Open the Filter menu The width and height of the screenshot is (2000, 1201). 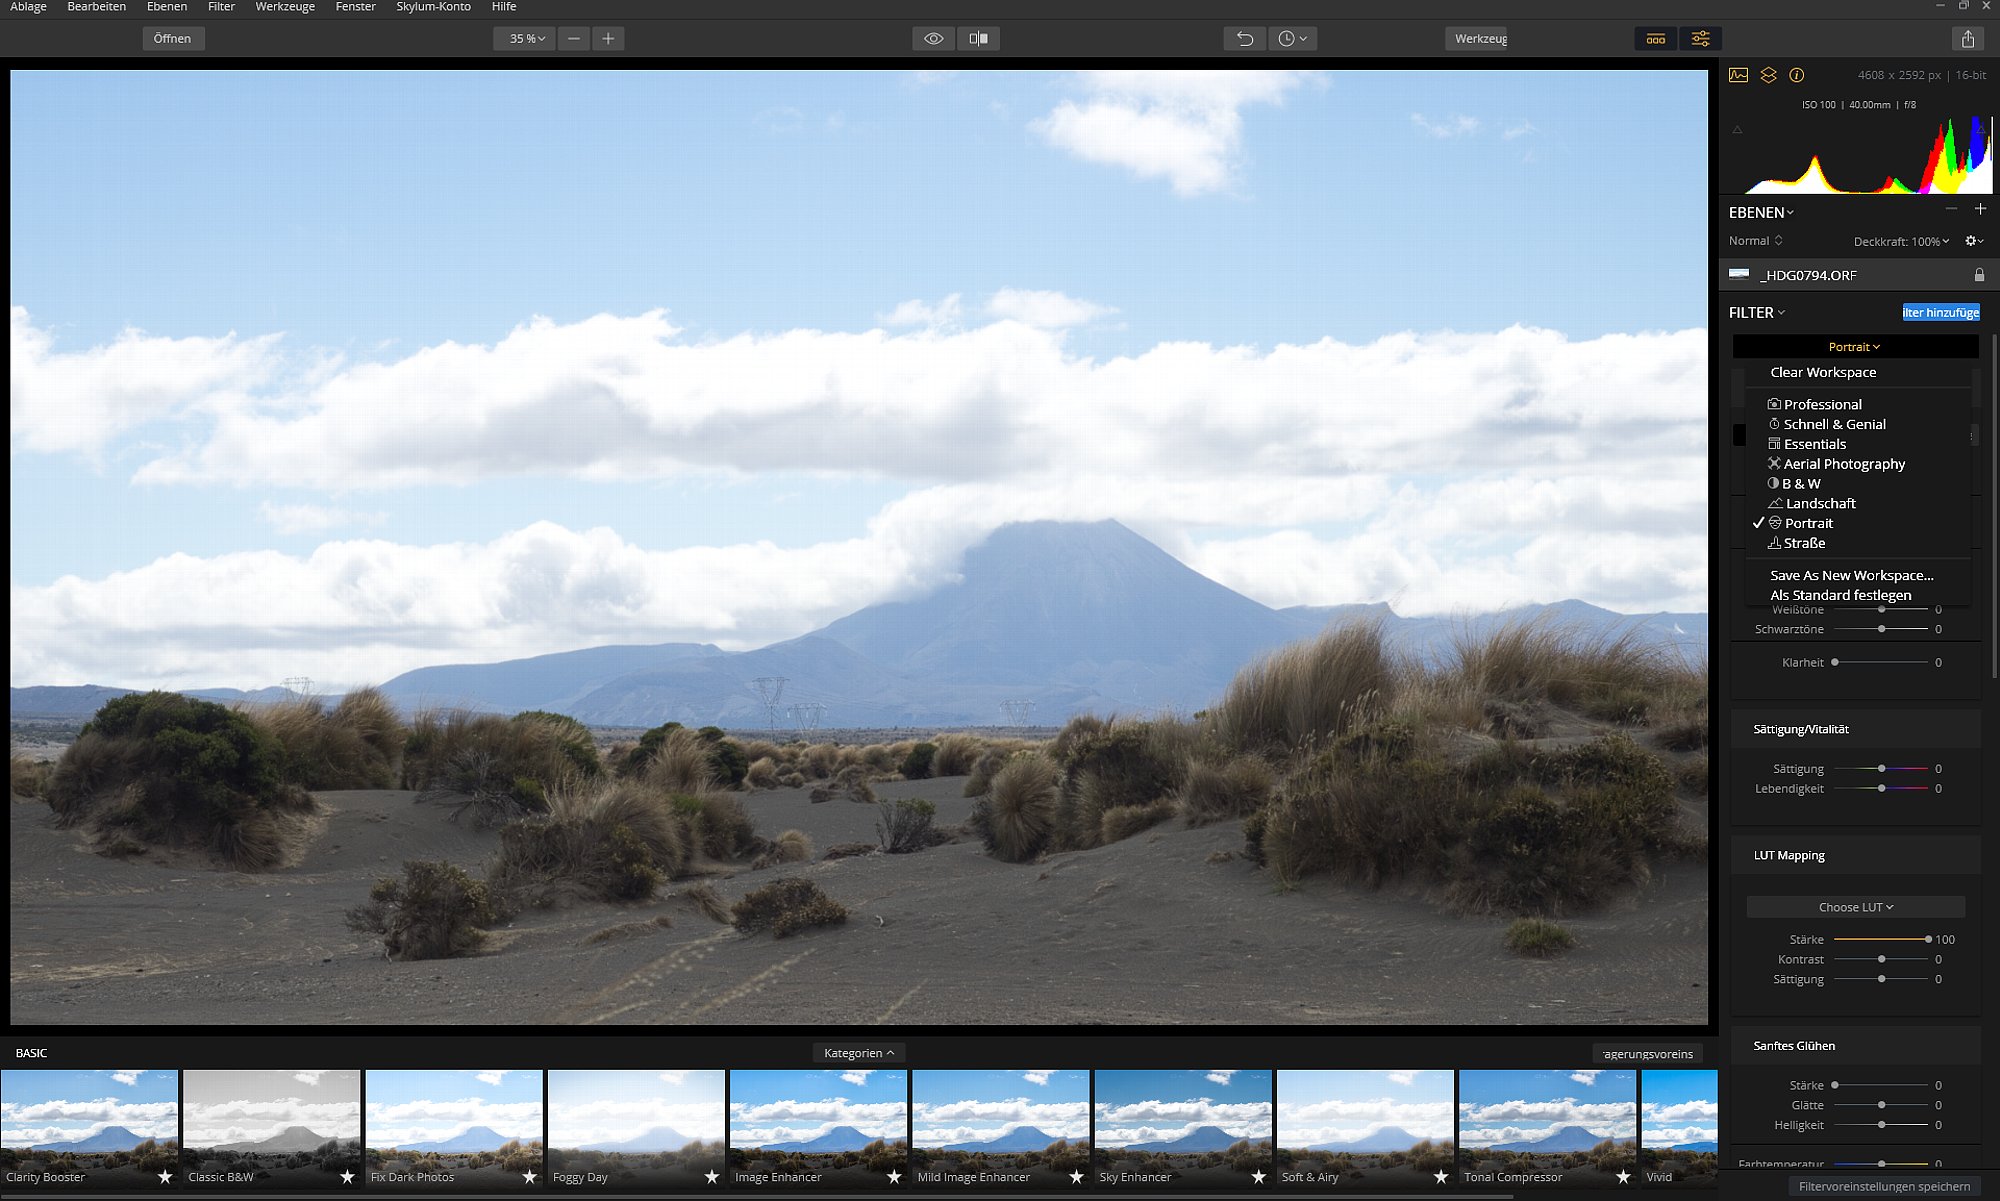tap(221, 7)
